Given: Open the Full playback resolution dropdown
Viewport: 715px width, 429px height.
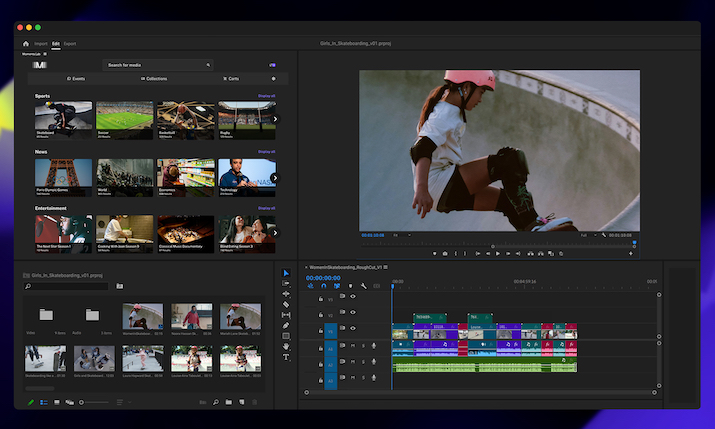Looking at the screenshot, I should click(x=589, y=235).
